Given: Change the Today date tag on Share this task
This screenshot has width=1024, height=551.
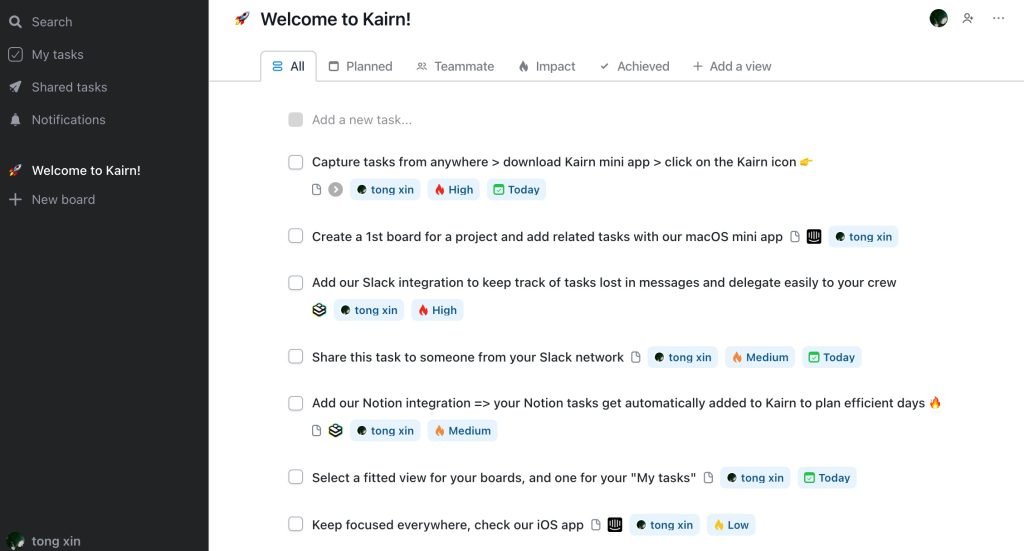Looking at the screenshot, I should click(831, 357).
